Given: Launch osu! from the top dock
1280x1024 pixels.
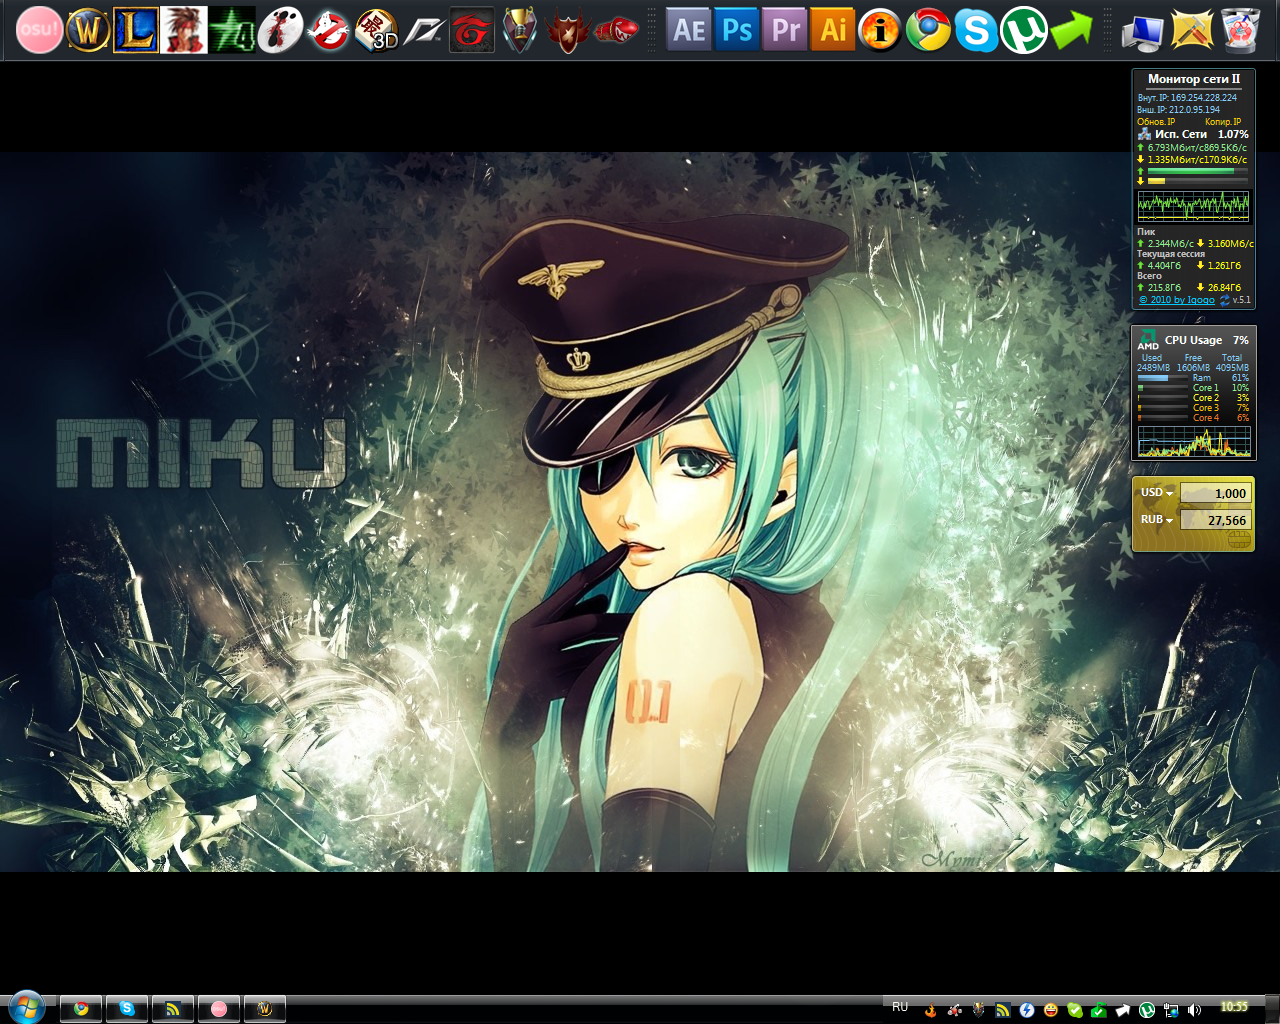Looking at the screenshot, I should pos(40,30).
